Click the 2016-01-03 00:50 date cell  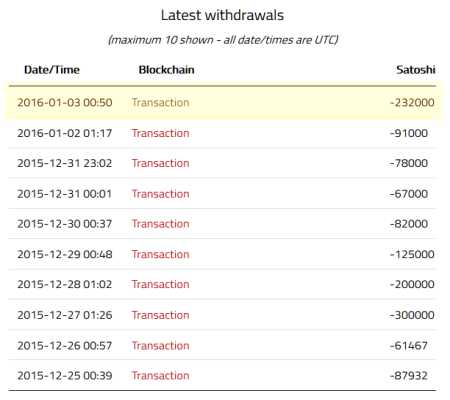65,102
